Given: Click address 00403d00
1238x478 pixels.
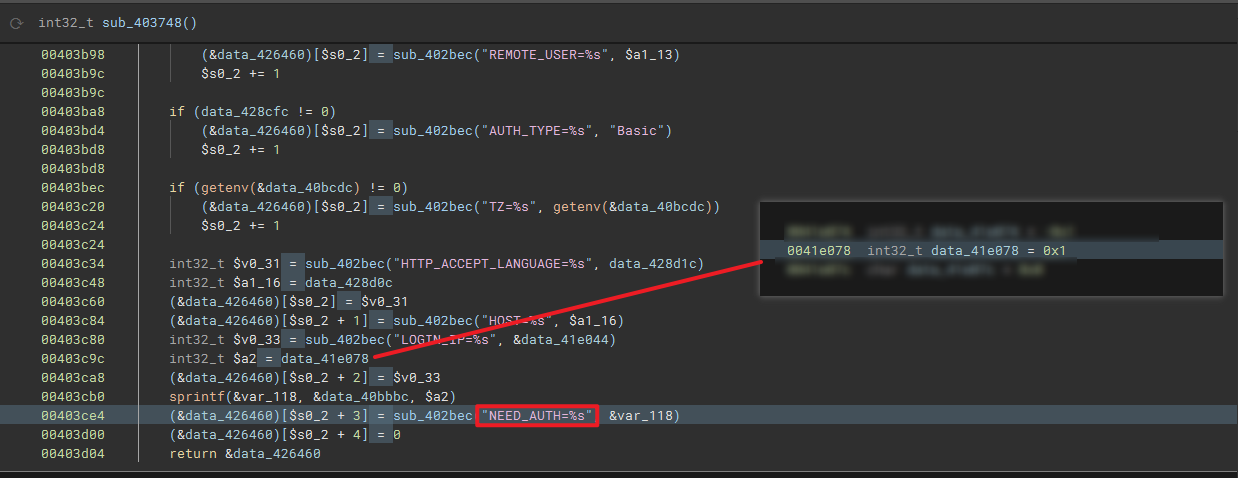Looking at the screenshot, I should click(x=72, y=435).
